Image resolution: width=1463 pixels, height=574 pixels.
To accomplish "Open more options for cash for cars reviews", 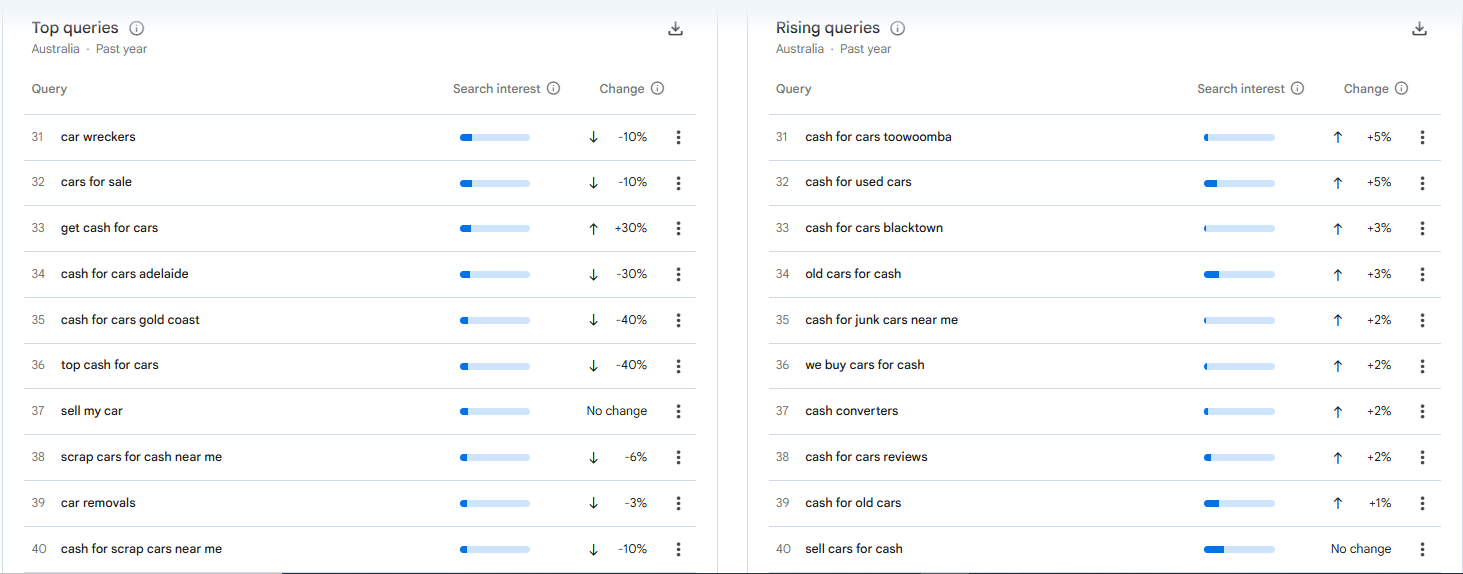I will [1422, 457].
